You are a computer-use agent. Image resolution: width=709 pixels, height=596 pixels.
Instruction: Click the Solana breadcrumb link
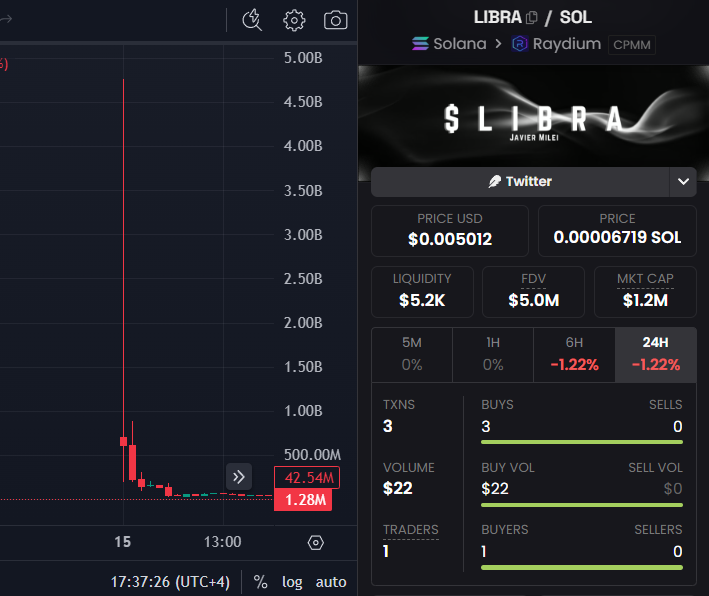click(459, 44)
